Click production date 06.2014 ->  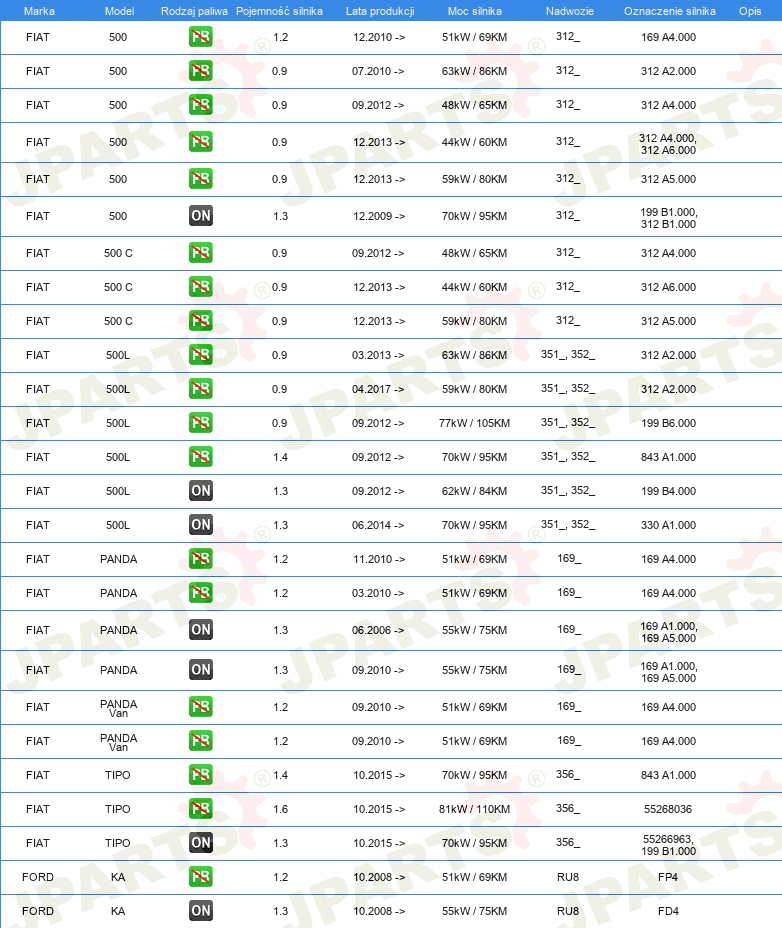click(378, 525)
